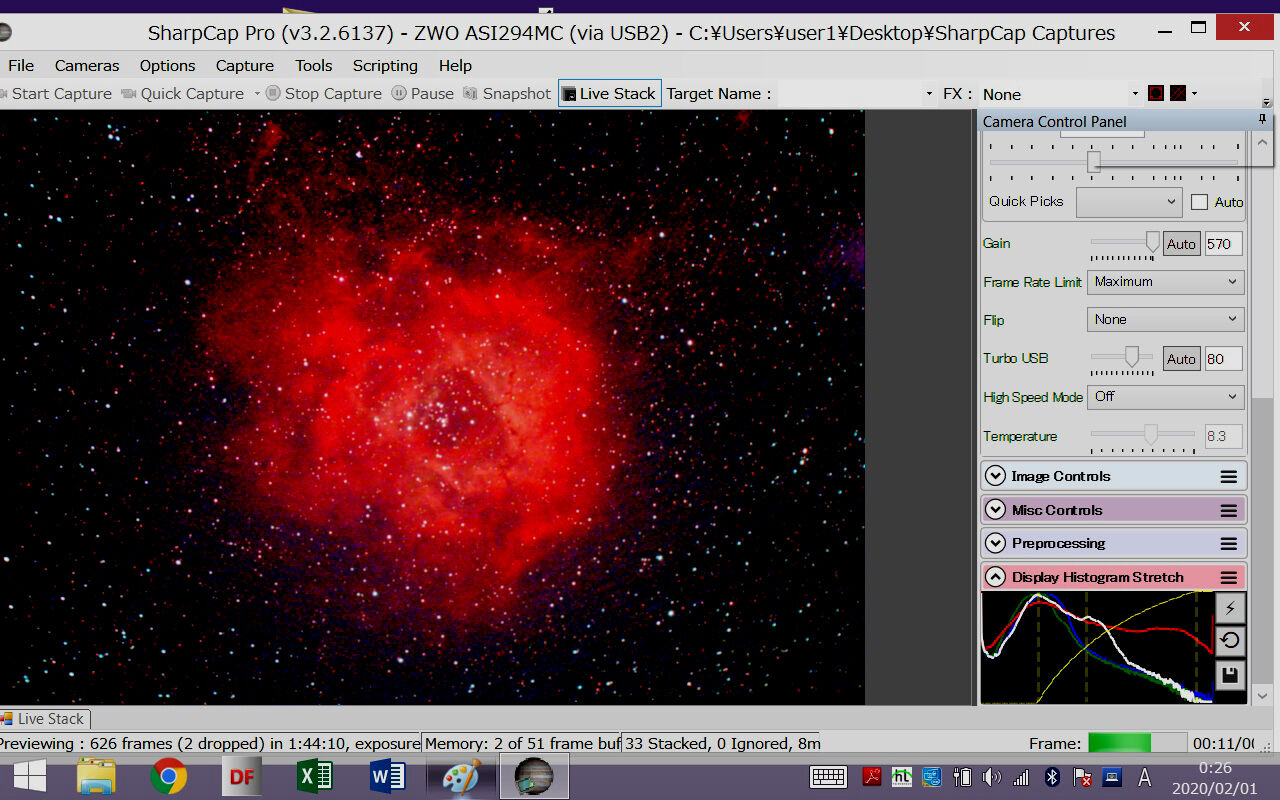Open the Frame Rate Limit dropdown
The width and height of the screenshot is (1280, 800).
point(1165,282)
